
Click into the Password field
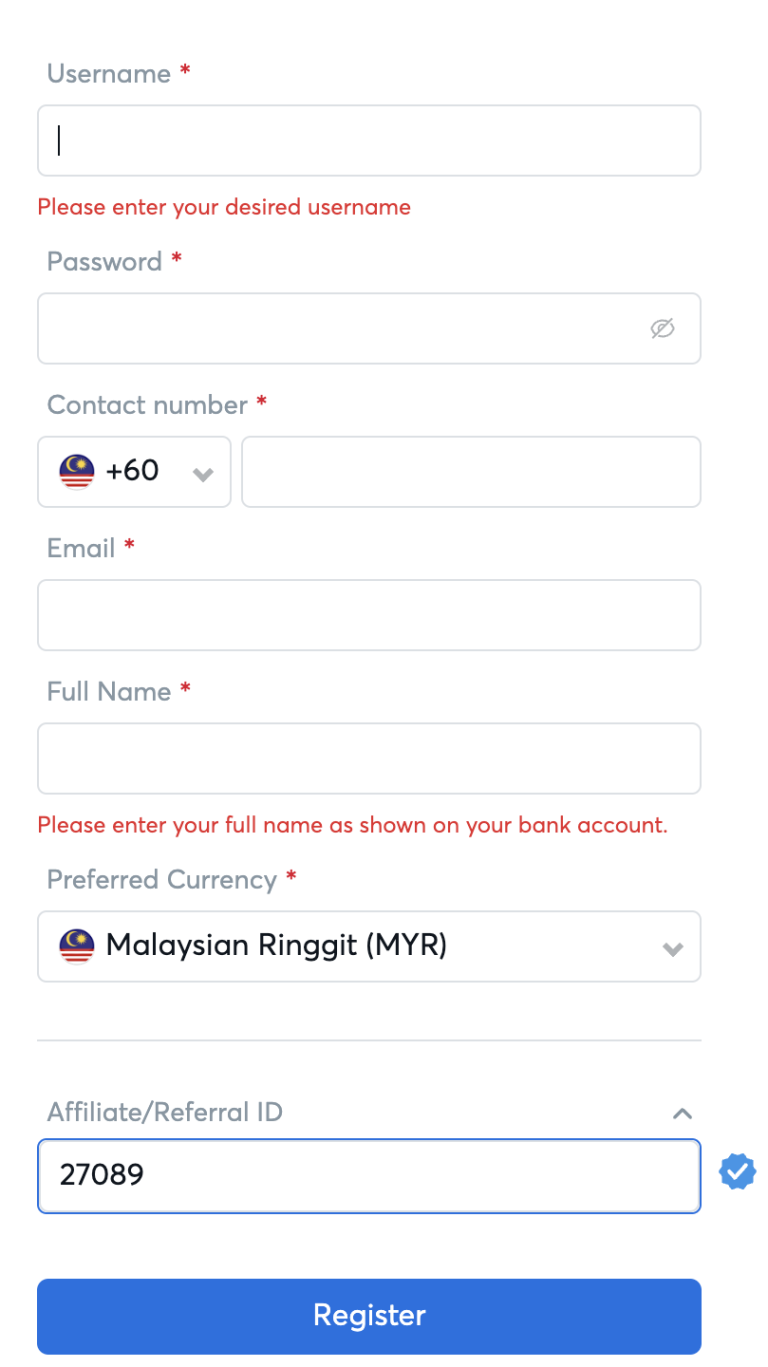[340, 328]
